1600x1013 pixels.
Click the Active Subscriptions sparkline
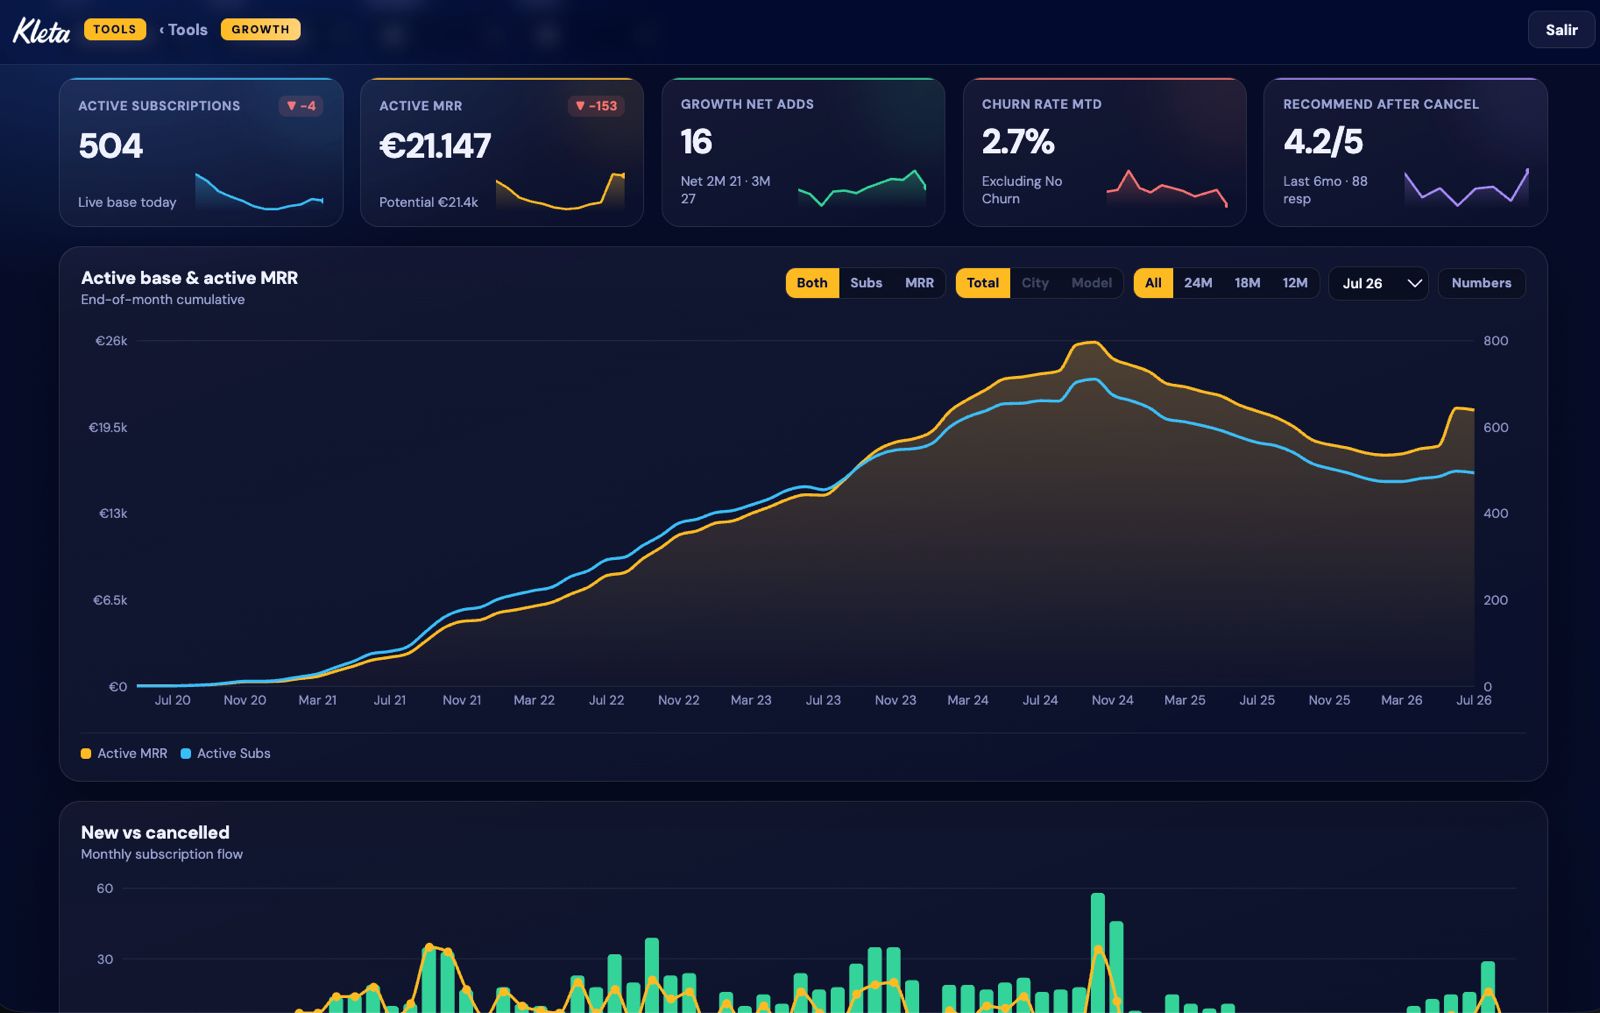pos(259,191)
